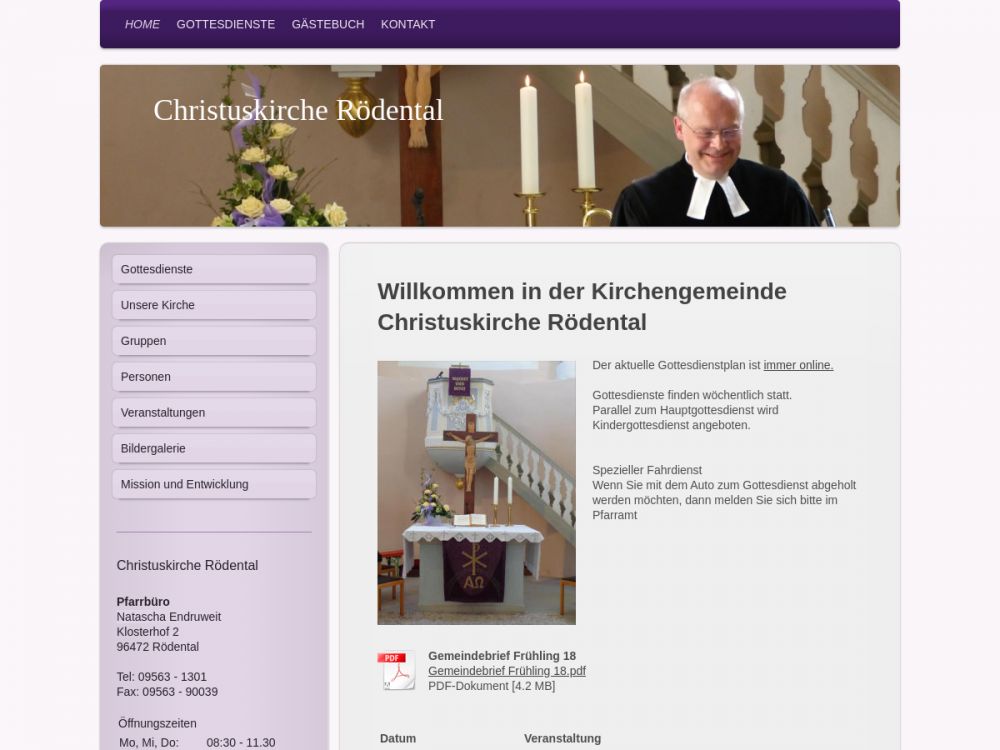Go to Gottesdienste in top navigation bar
The width and height of the screenshot is (1000, 750).
coord(225,24)
